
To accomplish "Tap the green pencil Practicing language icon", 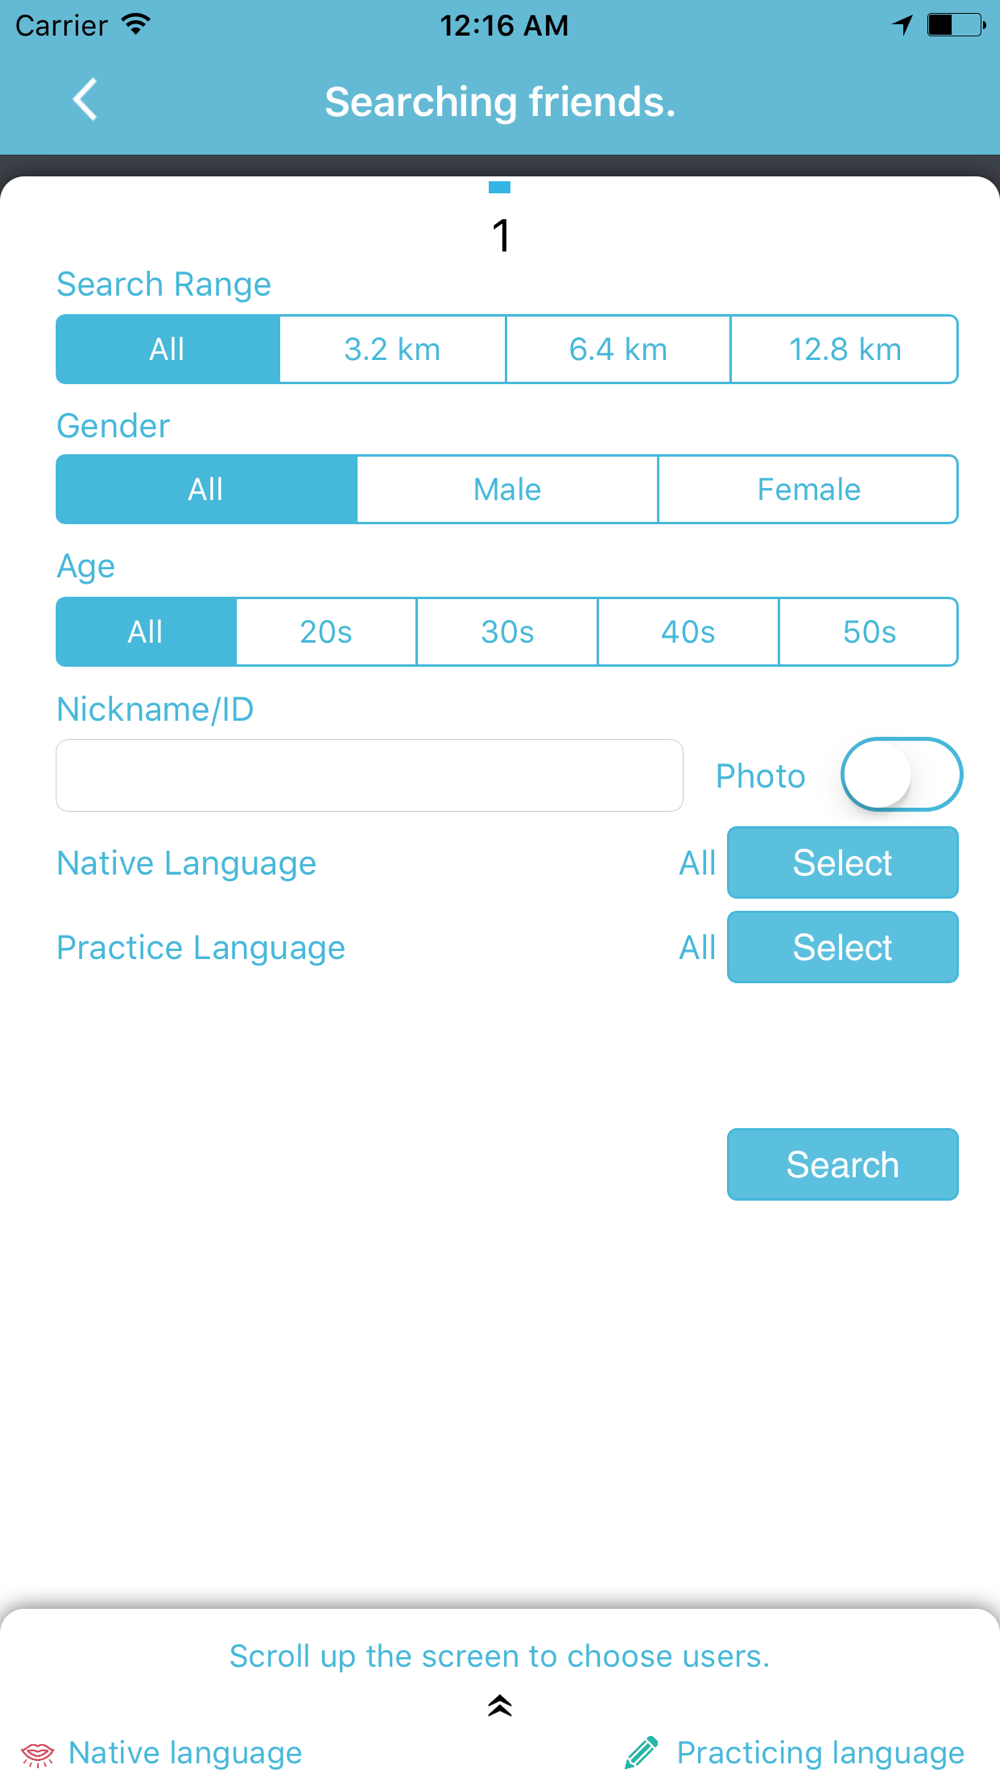I will (641, 1752).
